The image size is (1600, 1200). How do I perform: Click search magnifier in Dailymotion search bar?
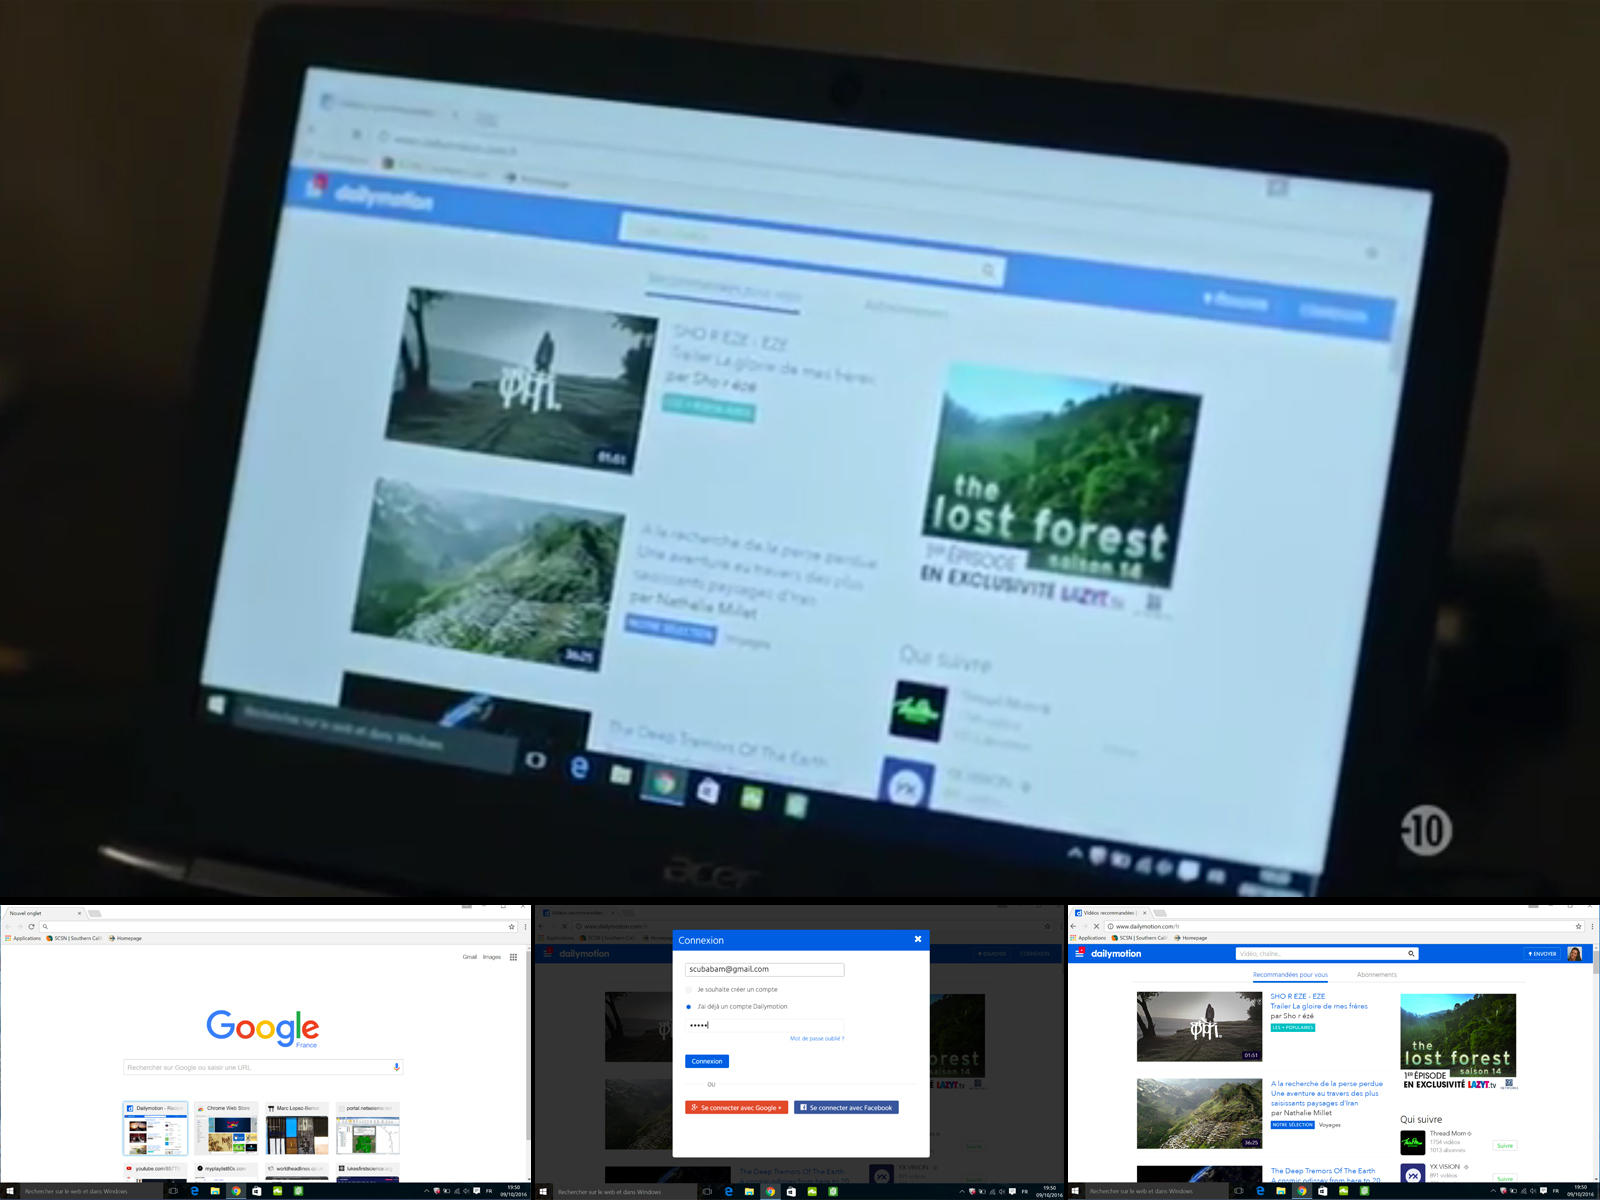[x=1411, y=953]
